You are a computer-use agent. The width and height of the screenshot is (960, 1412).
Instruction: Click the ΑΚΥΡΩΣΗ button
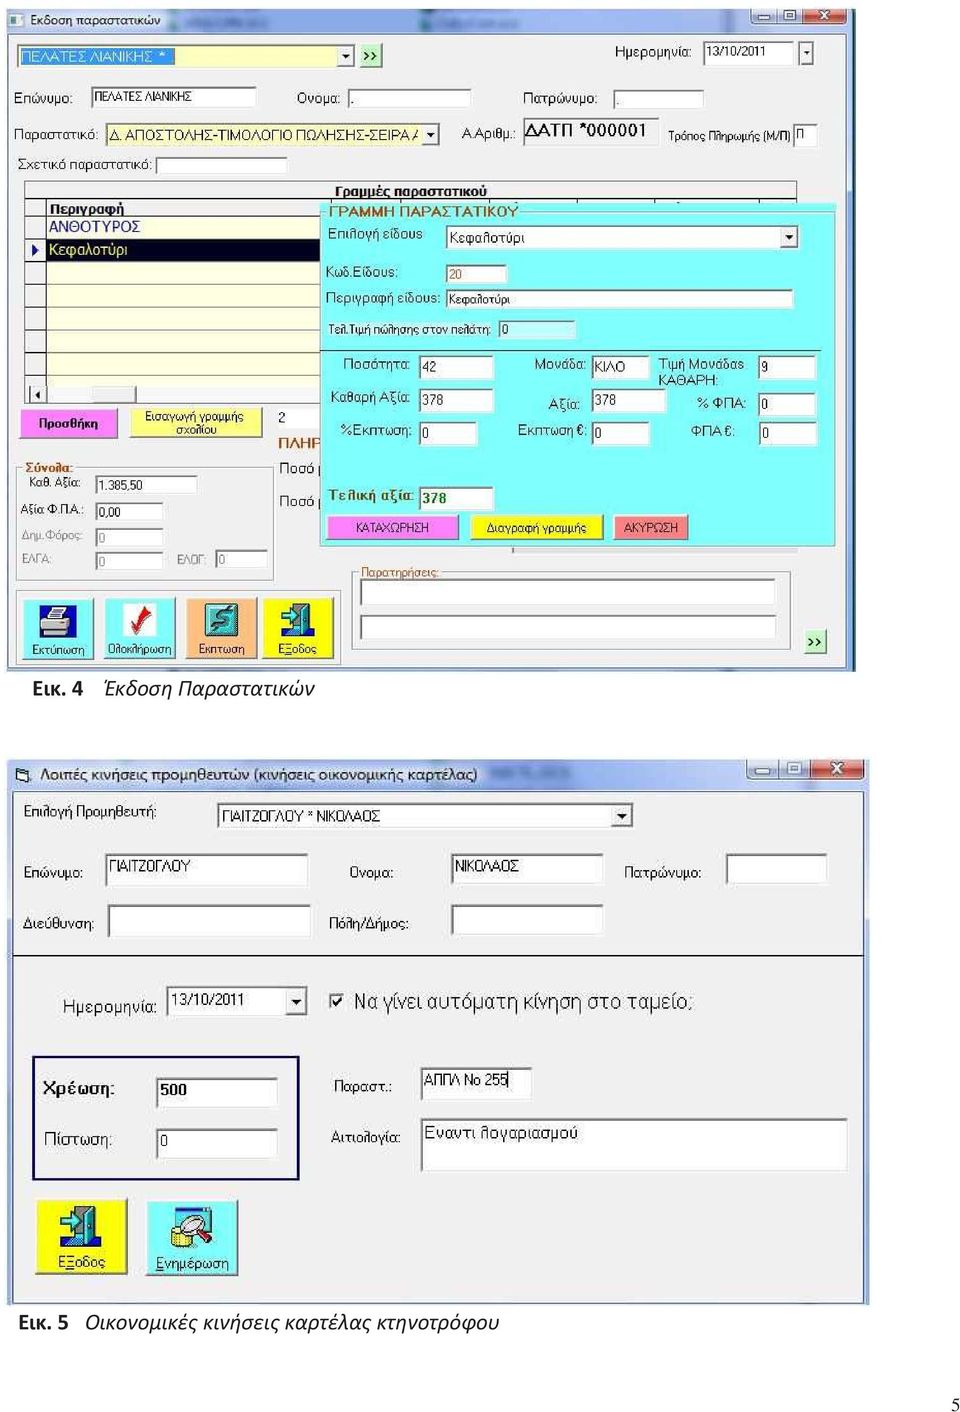651,527
